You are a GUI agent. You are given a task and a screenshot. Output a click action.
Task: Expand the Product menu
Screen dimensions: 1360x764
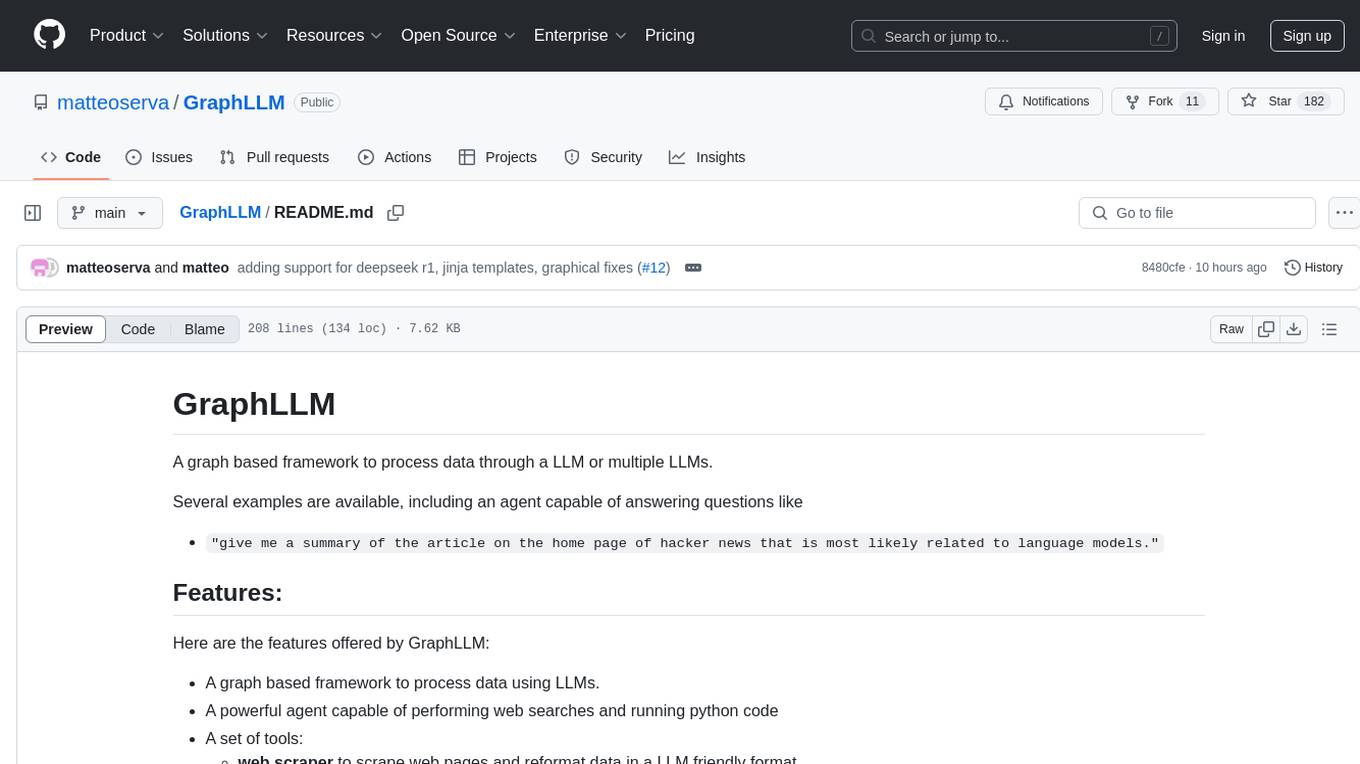pos(127,35)
